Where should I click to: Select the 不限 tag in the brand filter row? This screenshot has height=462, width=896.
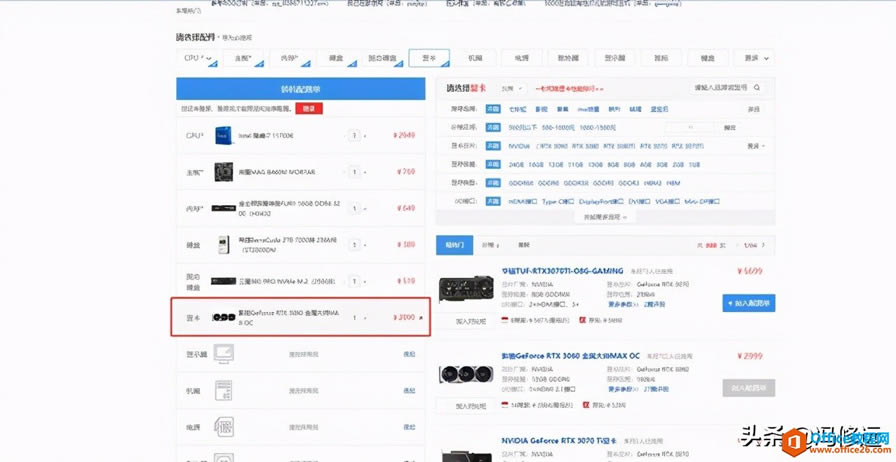coord(493,109)
